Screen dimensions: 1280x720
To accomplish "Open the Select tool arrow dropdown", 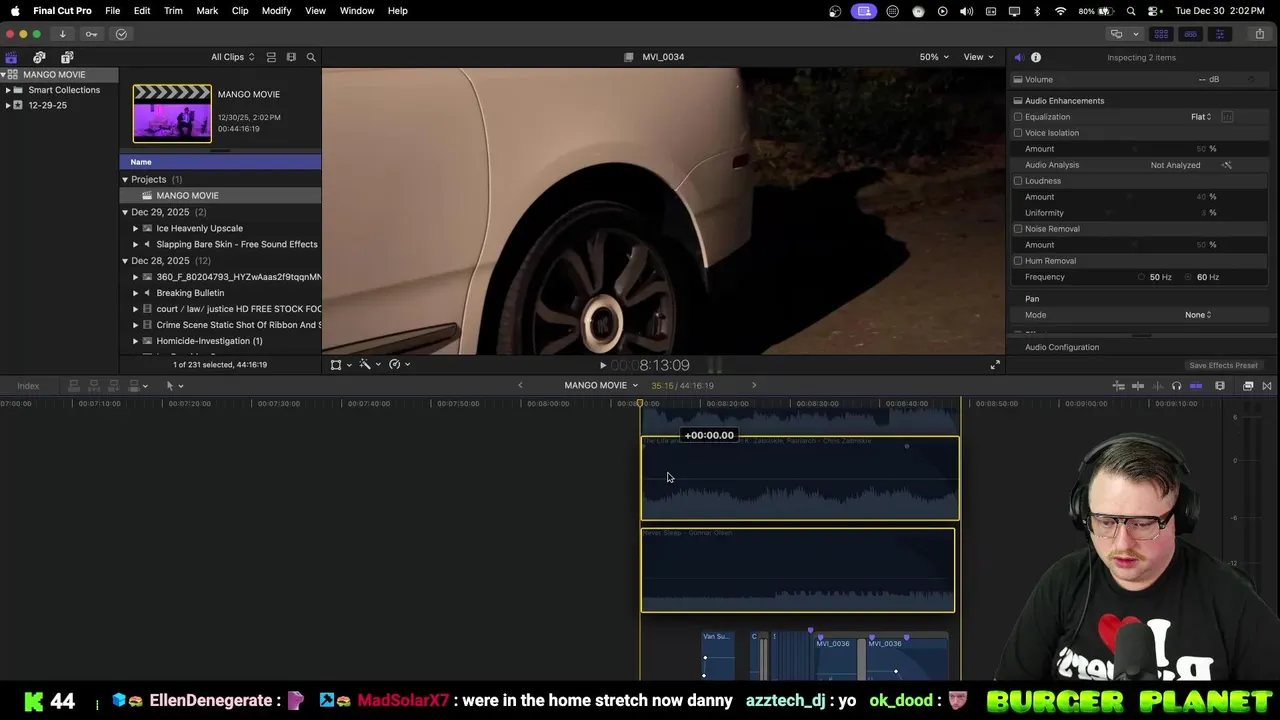I will coord(174,386).
